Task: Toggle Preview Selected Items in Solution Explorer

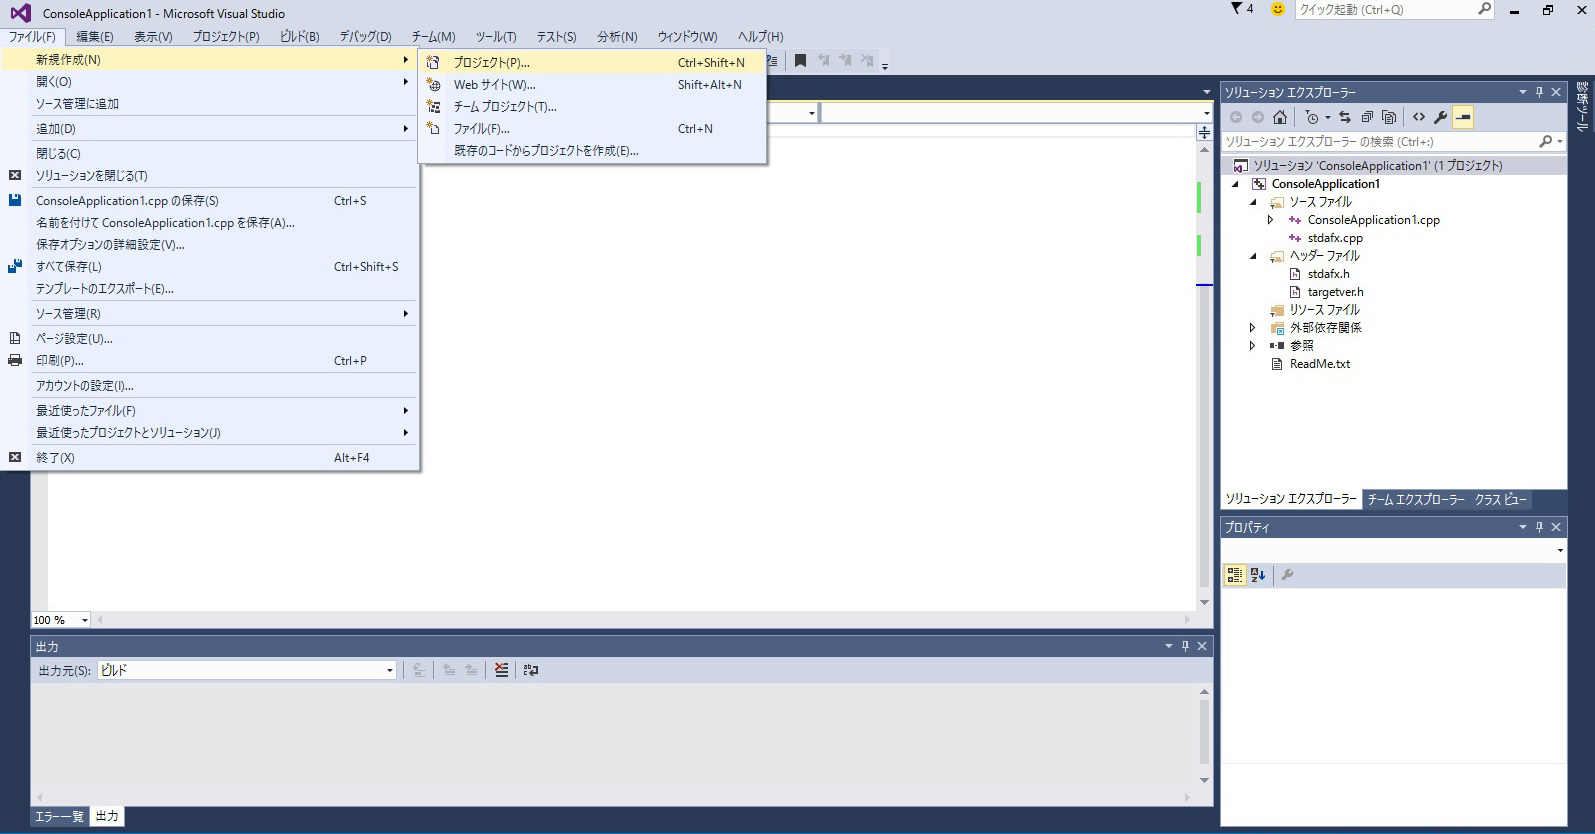Action: coord(1463,117)
